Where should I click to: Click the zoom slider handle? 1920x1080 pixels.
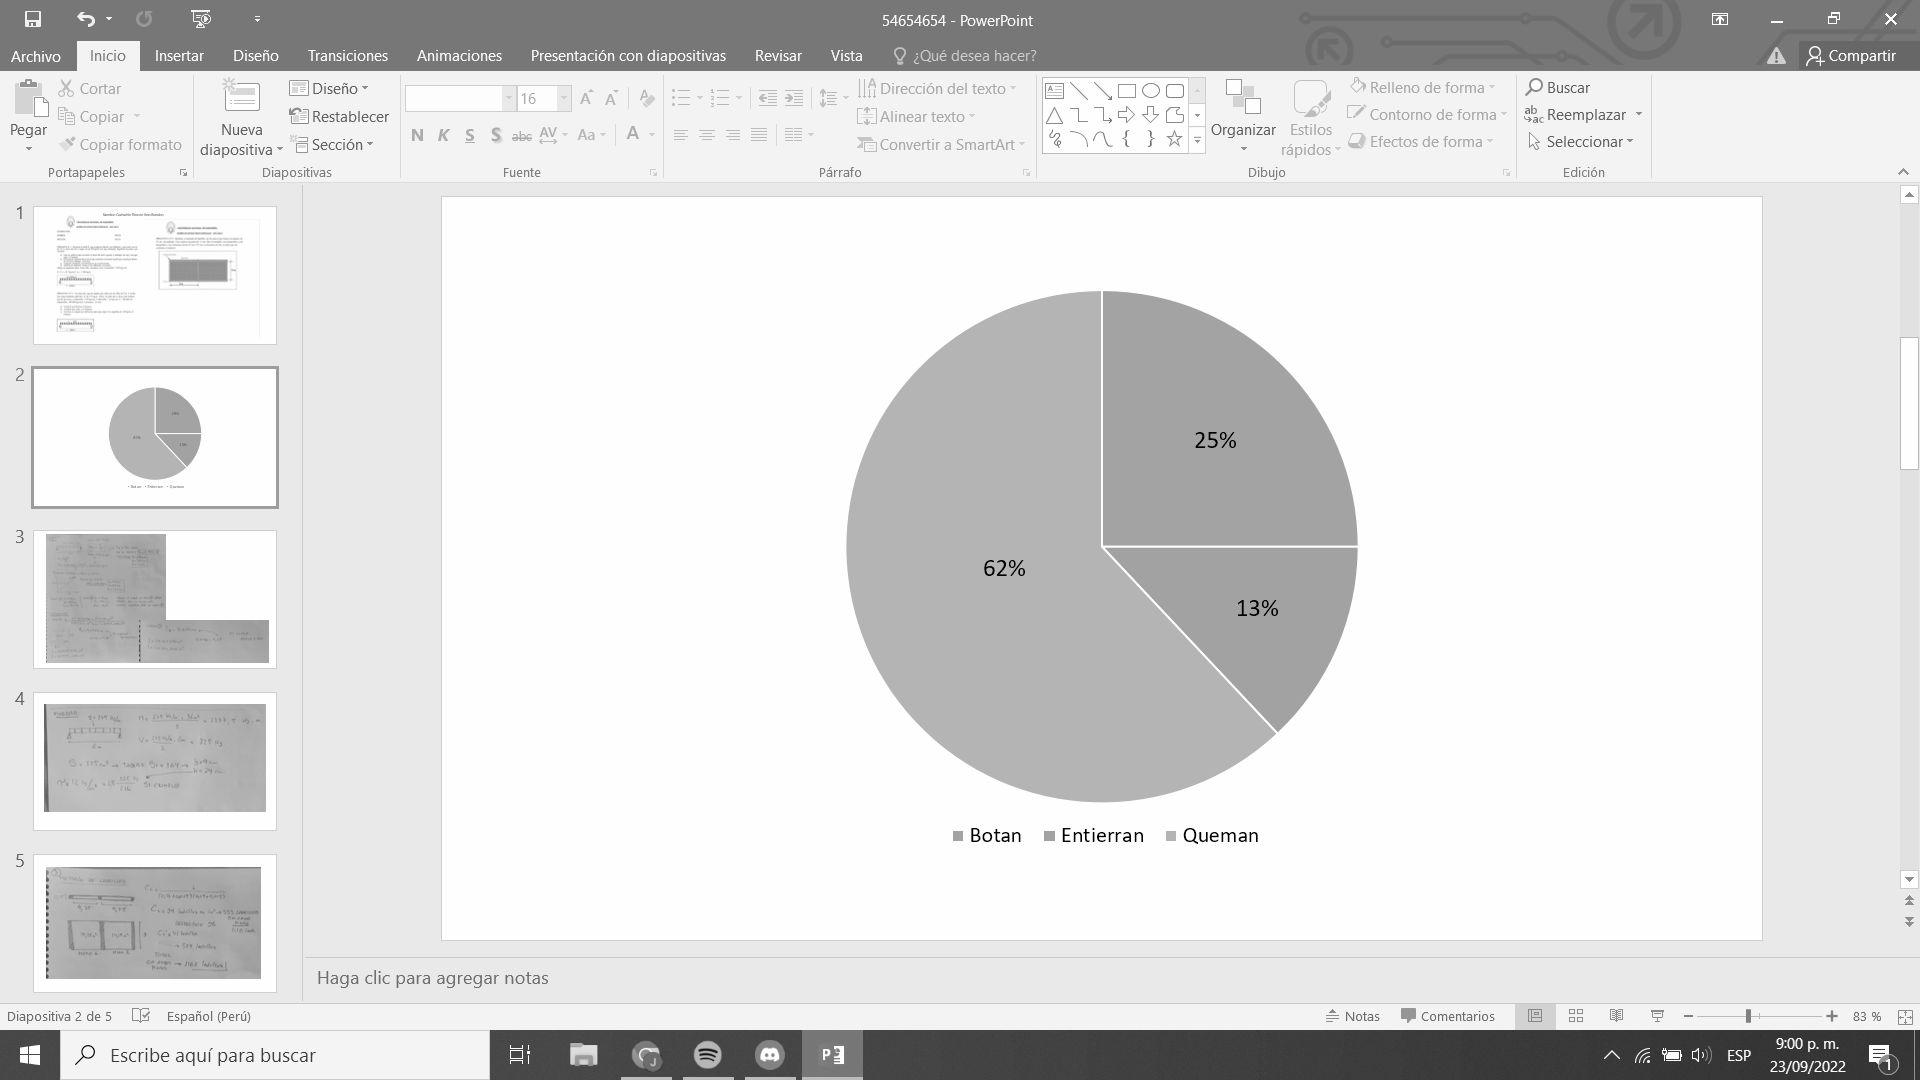click(1748, 1016)
